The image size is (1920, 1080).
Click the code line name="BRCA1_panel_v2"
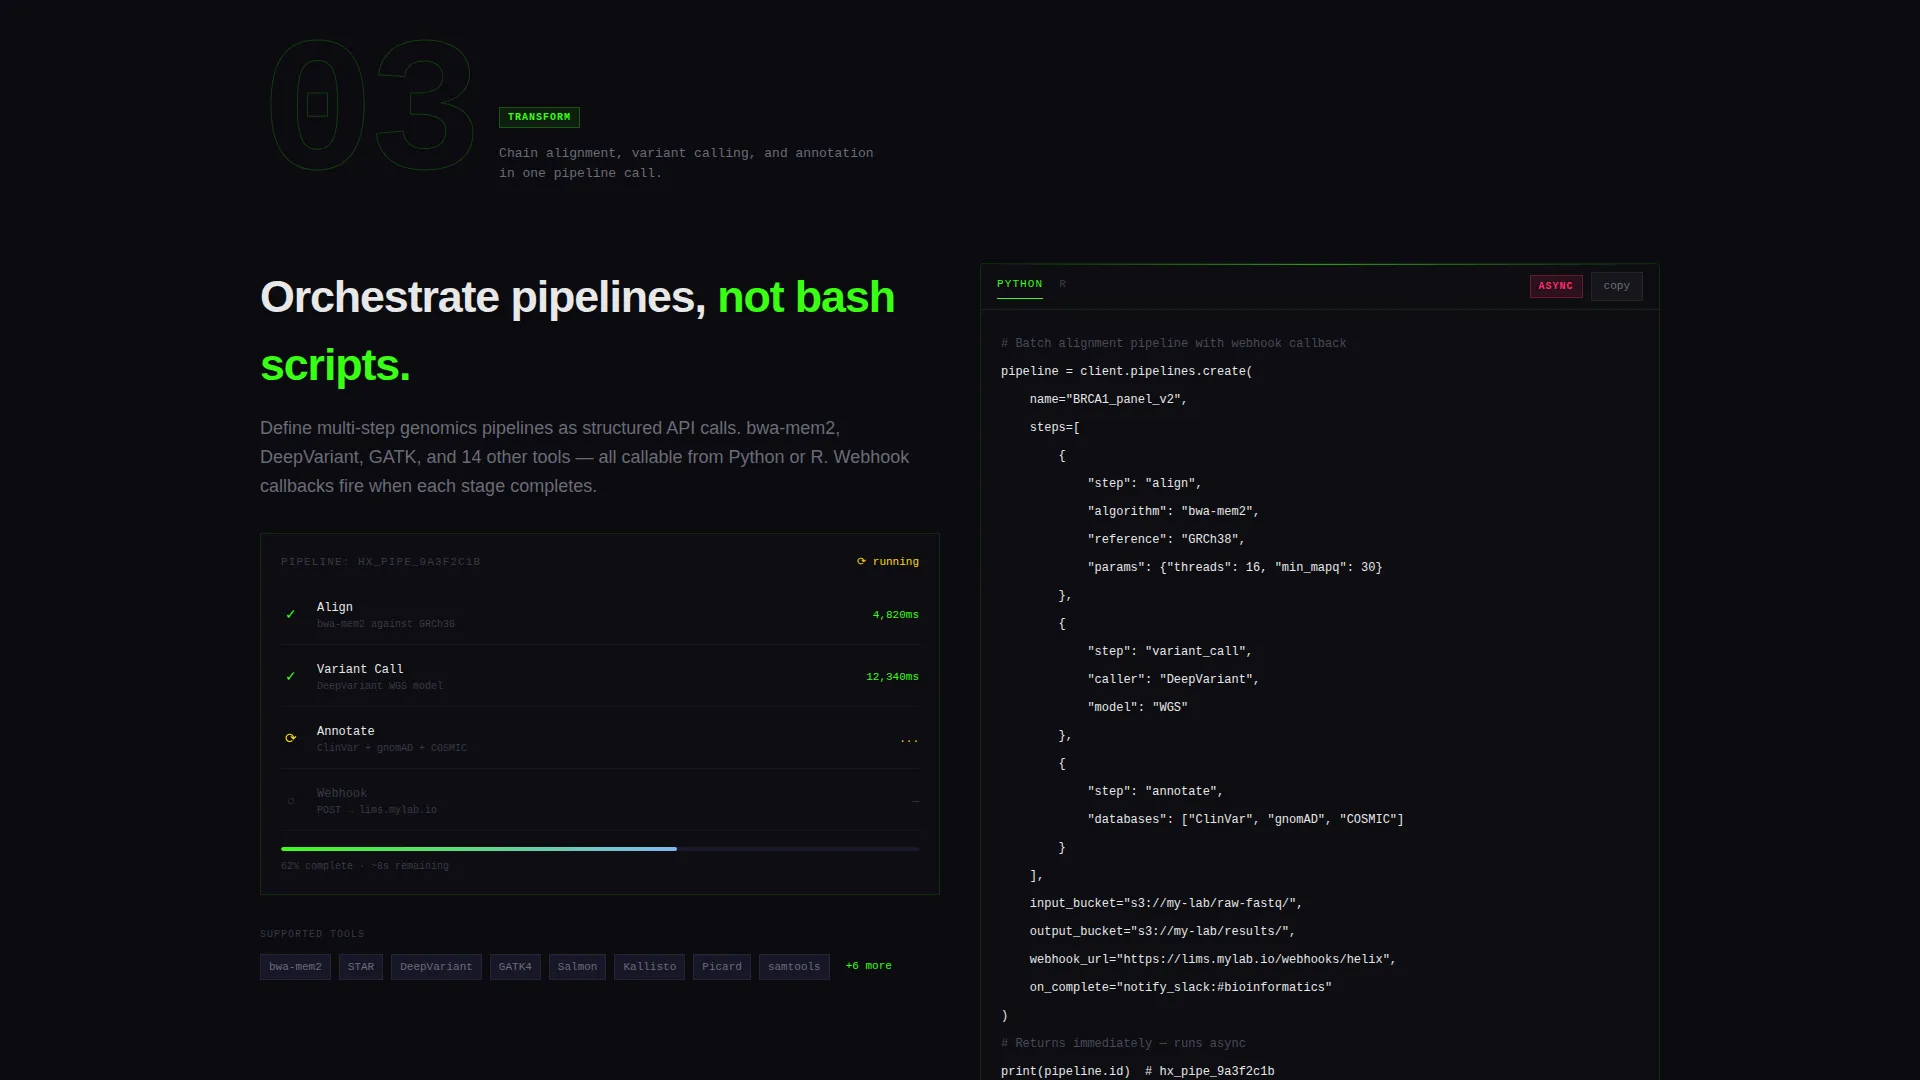click(1108, 399)
